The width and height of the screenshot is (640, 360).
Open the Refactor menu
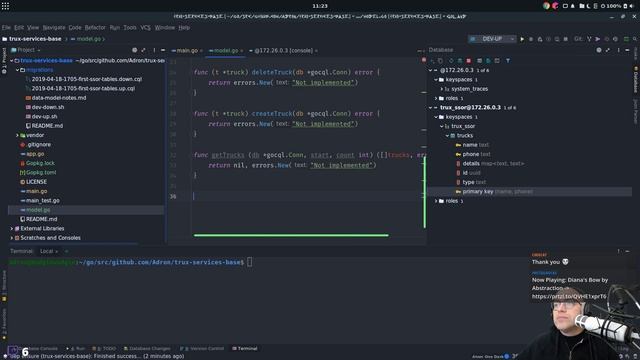(95, 27)
